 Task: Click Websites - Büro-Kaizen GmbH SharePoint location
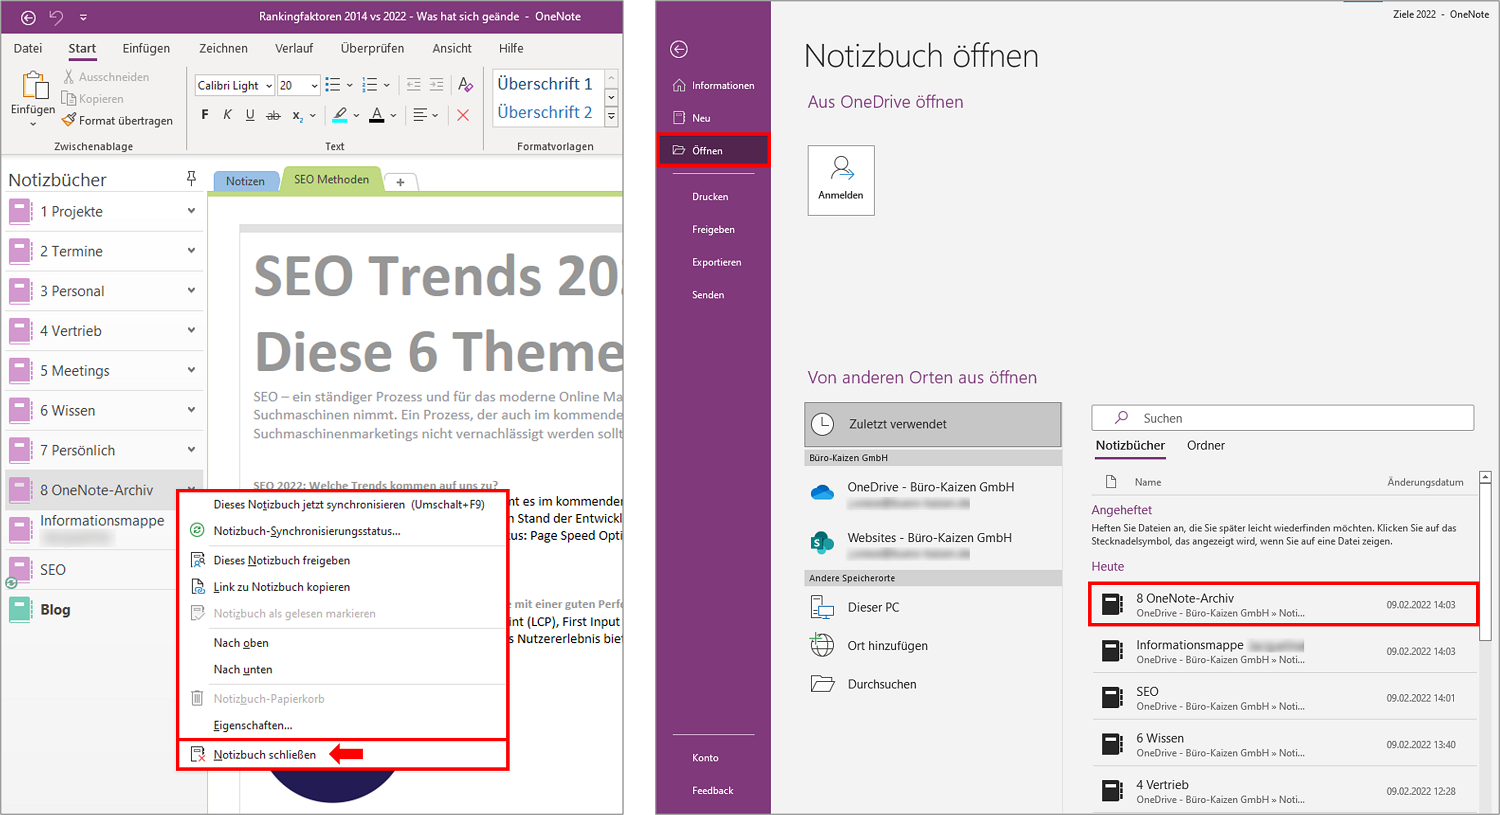click(x=932, y=543)
